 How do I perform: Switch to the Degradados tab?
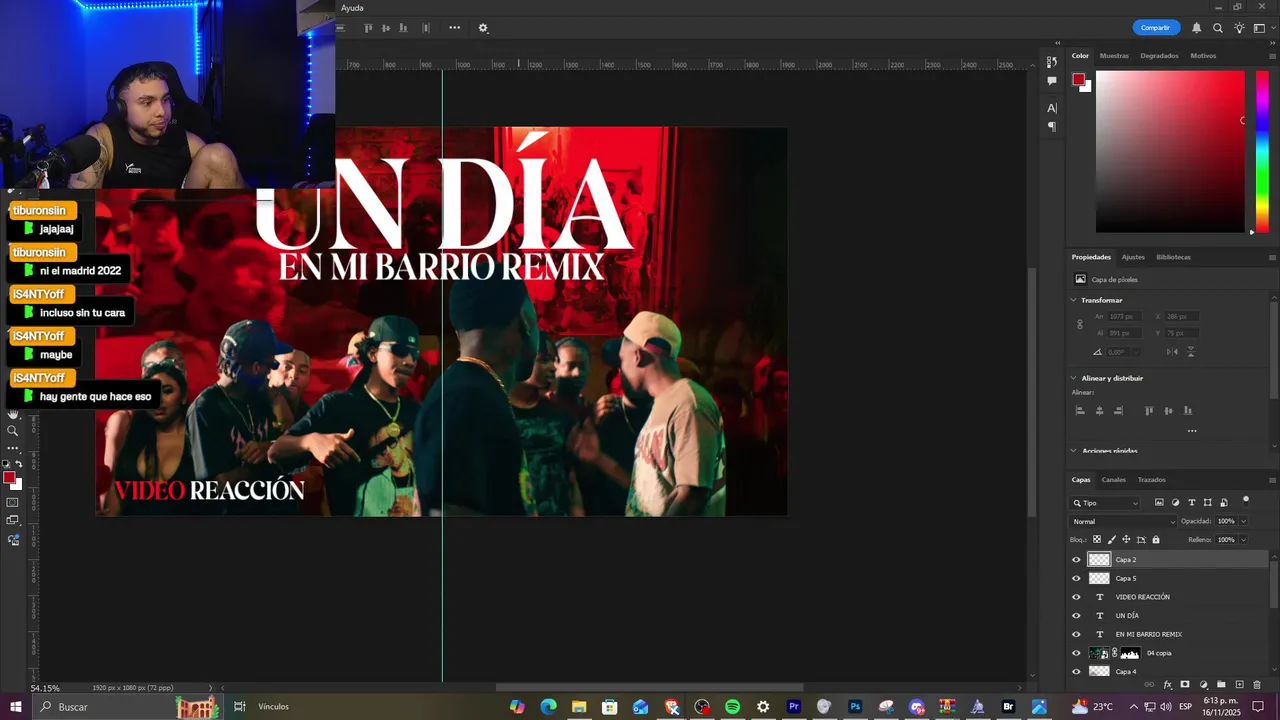1159,56
